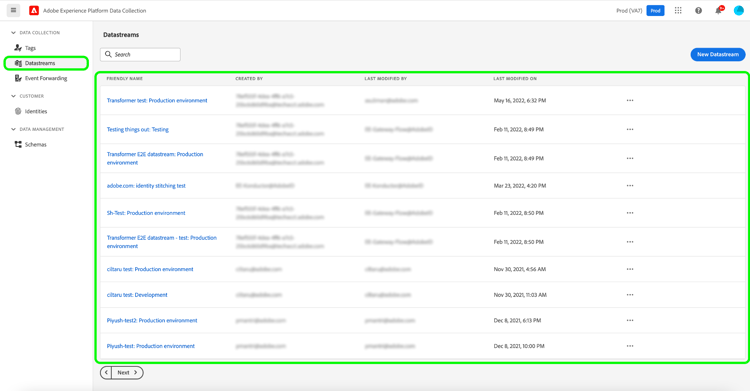Image resolution: width=750 pixels, height=391 pixels.
Task: Select Datastreams in the sidebar
Action: [46, 63]
